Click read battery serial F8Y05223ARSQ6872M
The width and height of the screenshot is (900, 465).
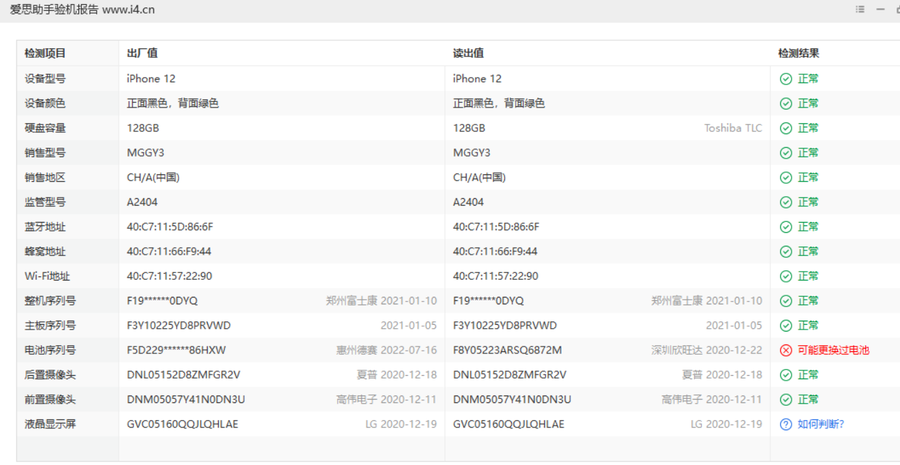click(x=507, y=350)
